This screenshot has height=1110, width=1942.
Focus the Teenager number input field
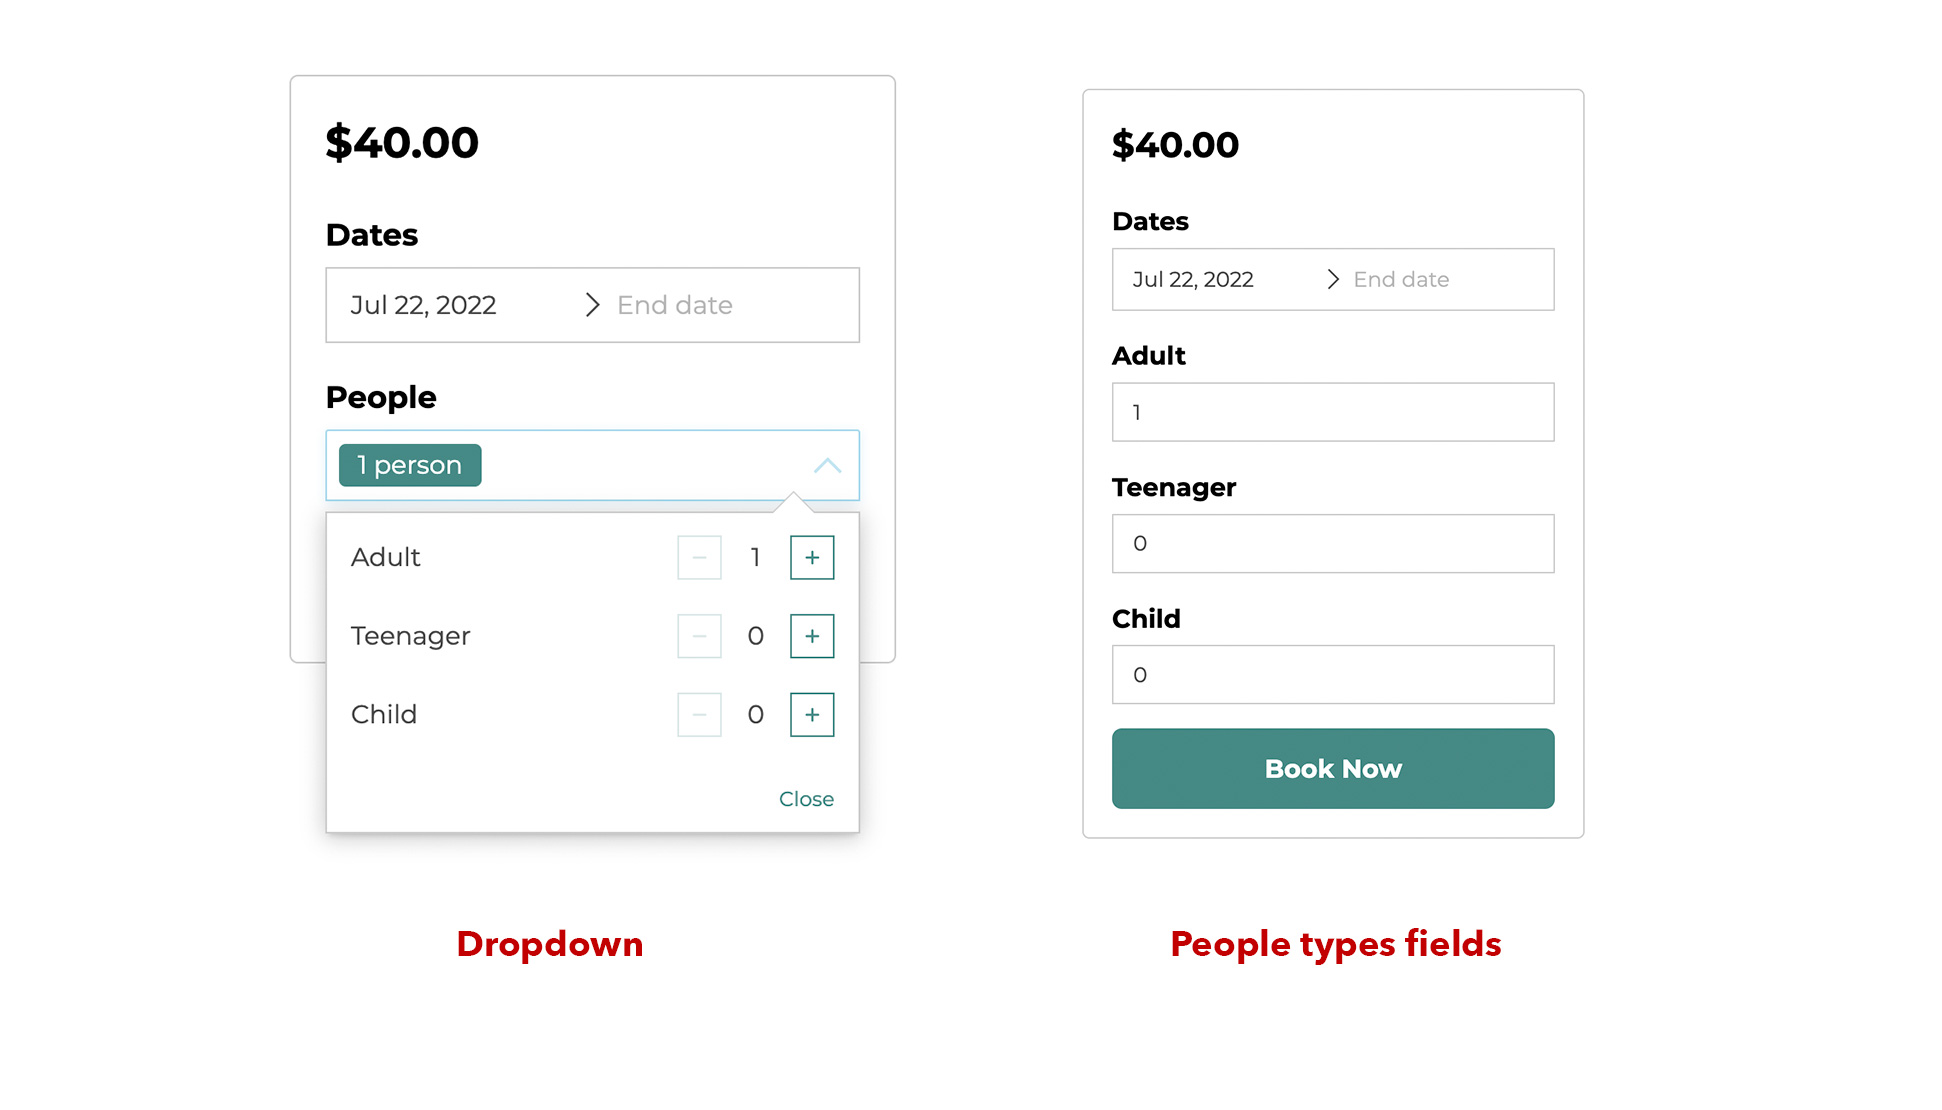[x=1332, y=544]
